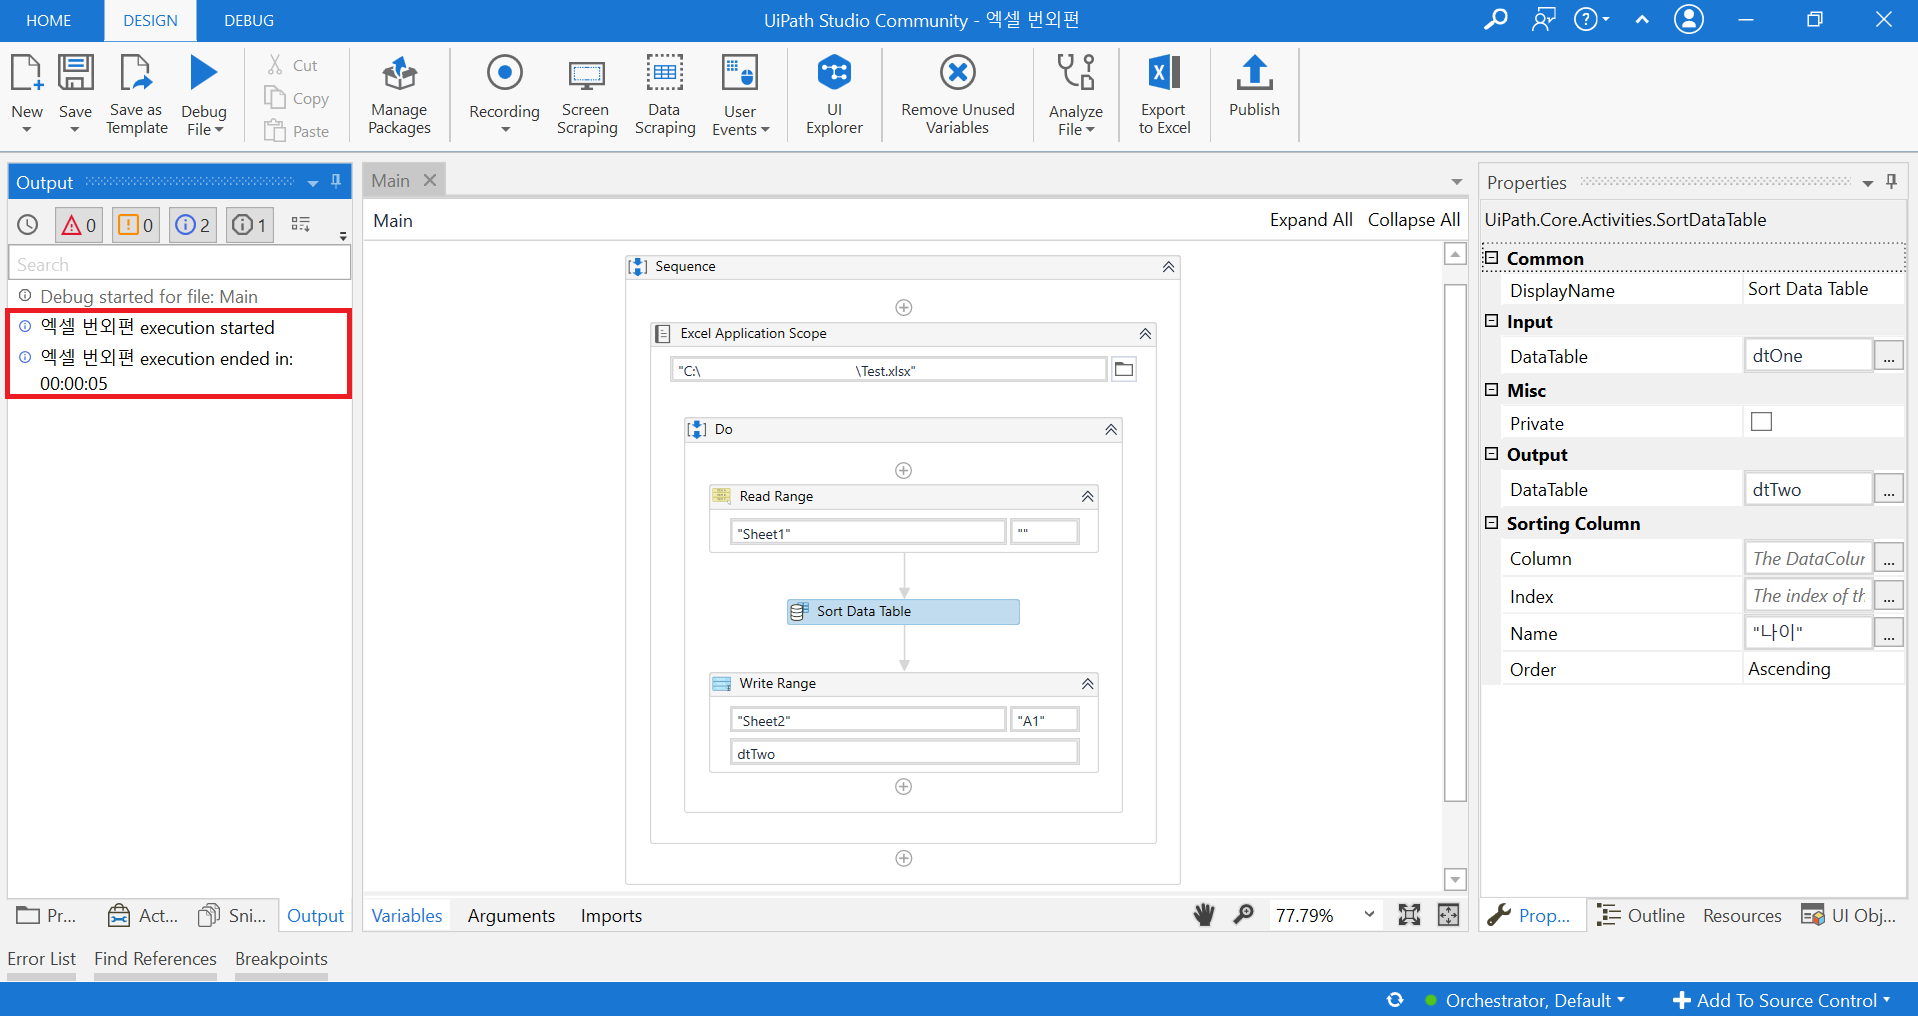Open the Imports panel tab
The image size is (1918, 1016).
pyautogui.click(x=611, y=916)
